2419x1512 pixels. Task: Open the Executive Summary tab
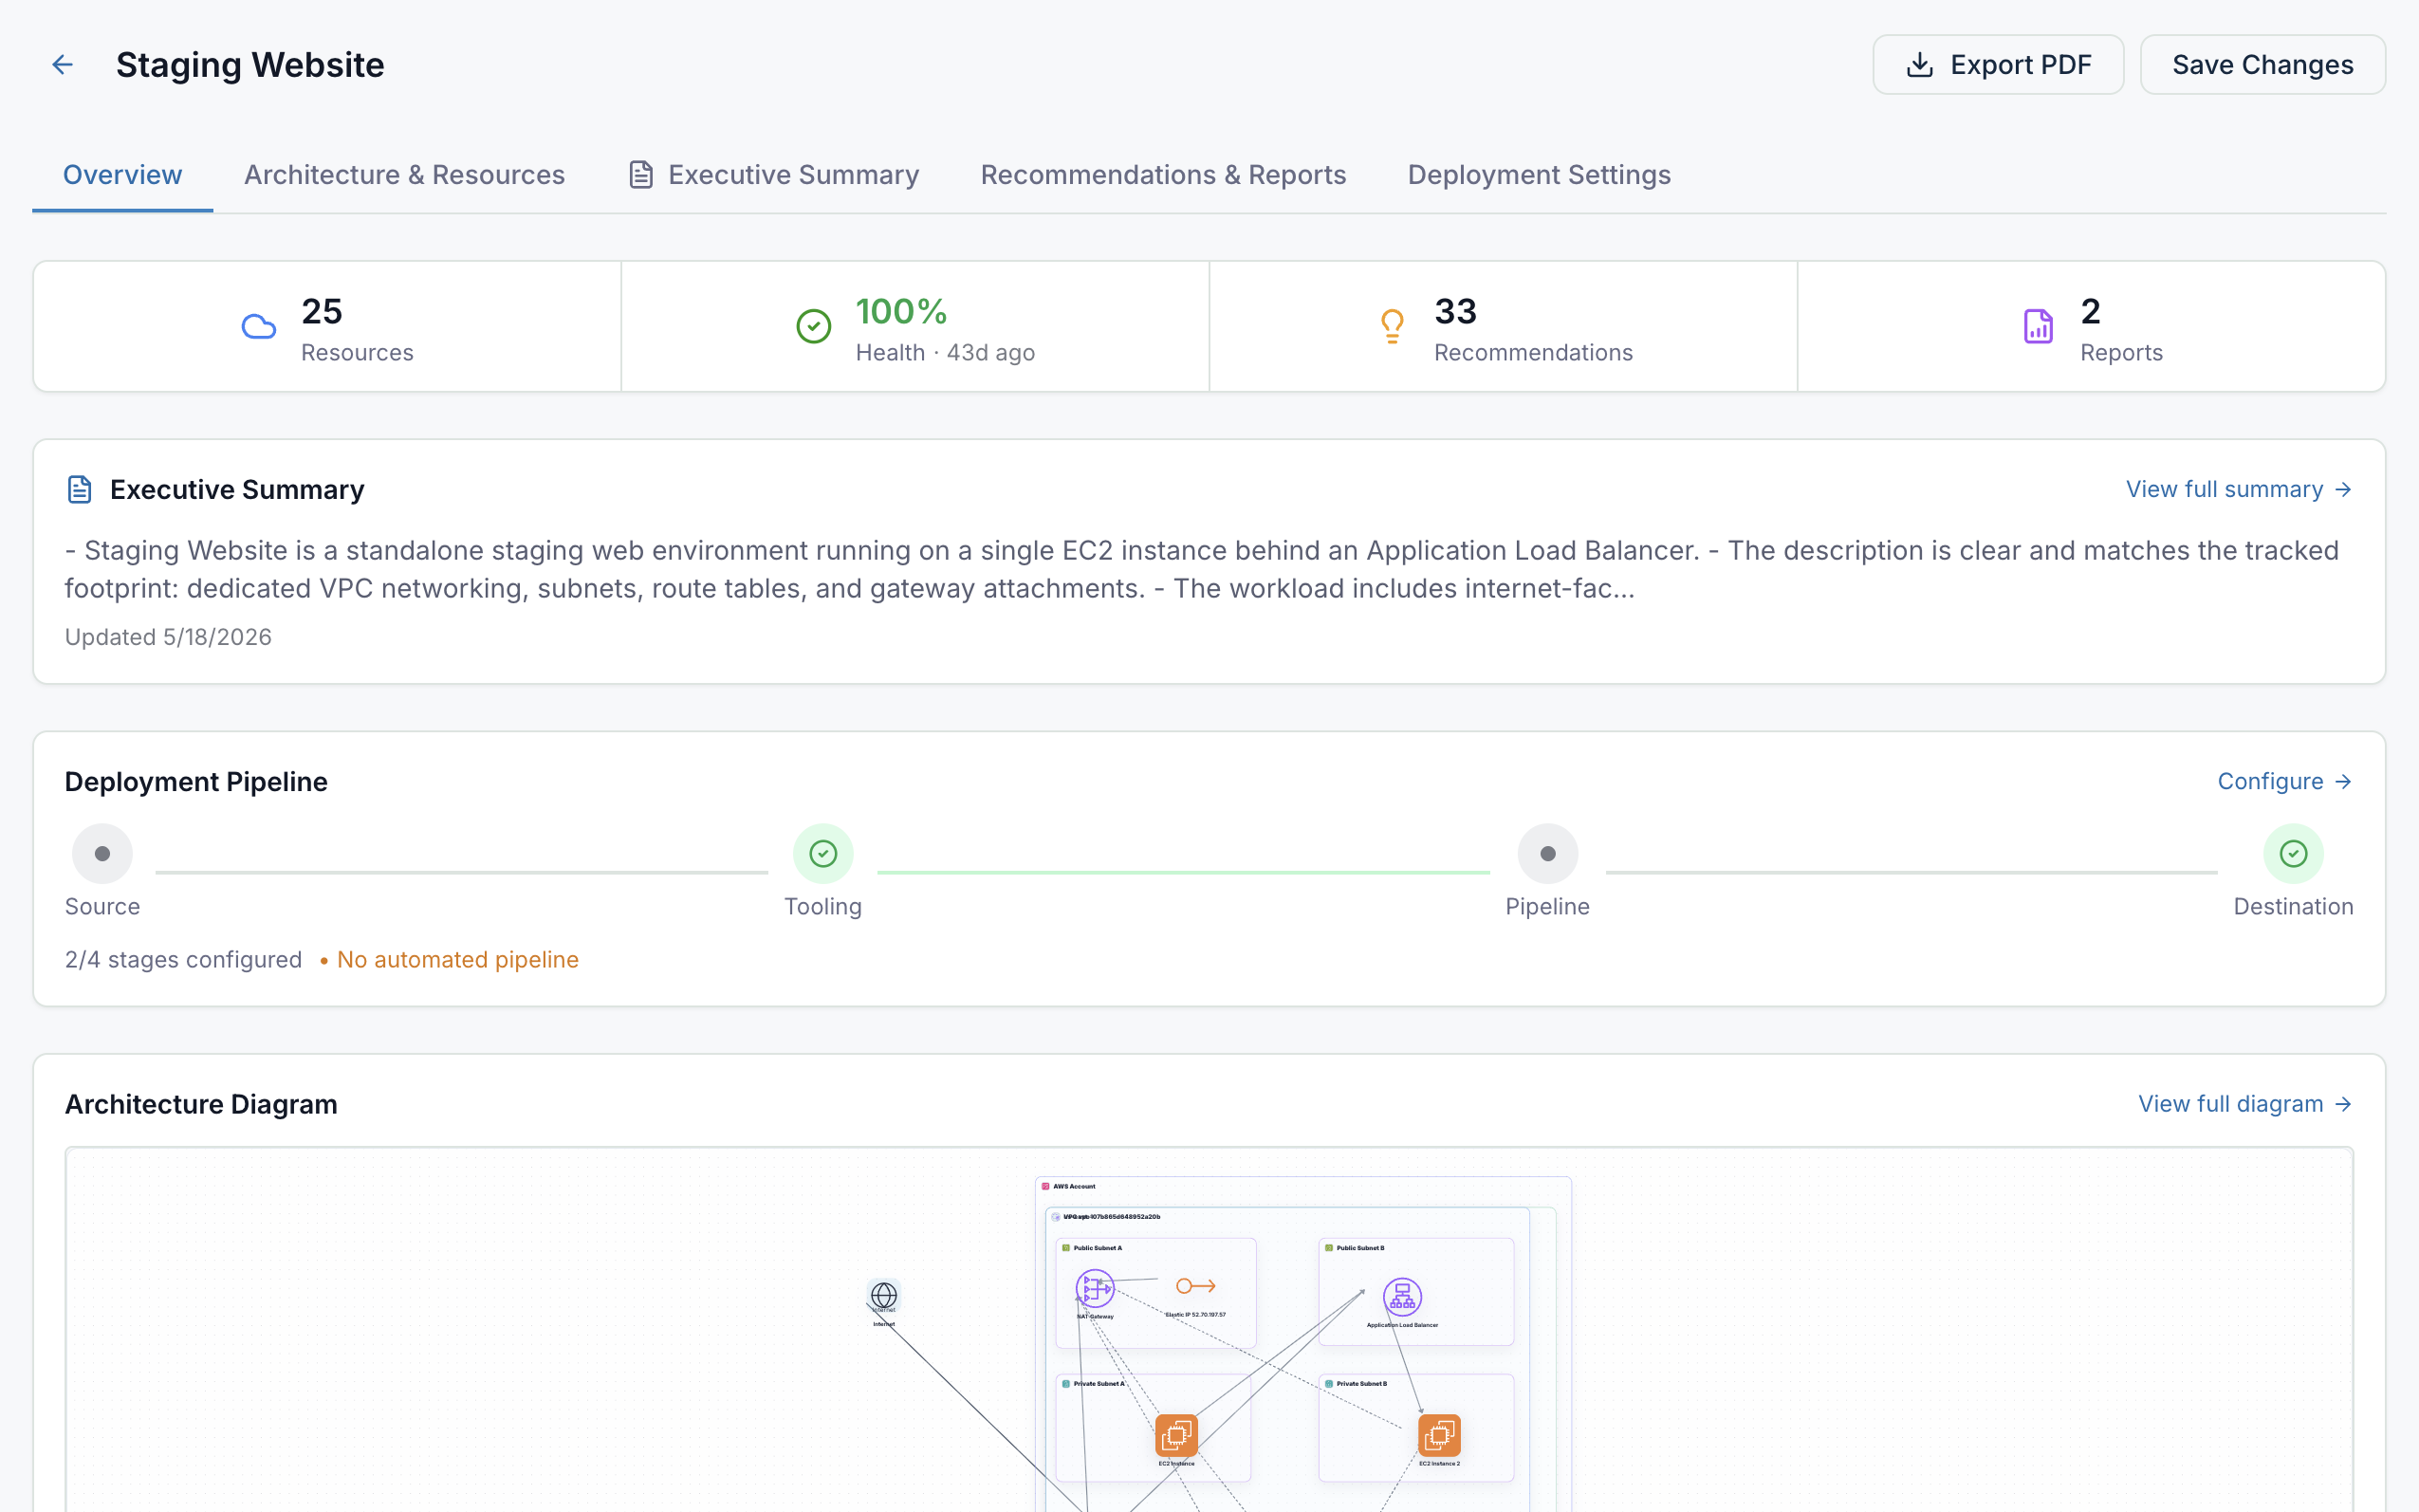click(x=773, y=175)
